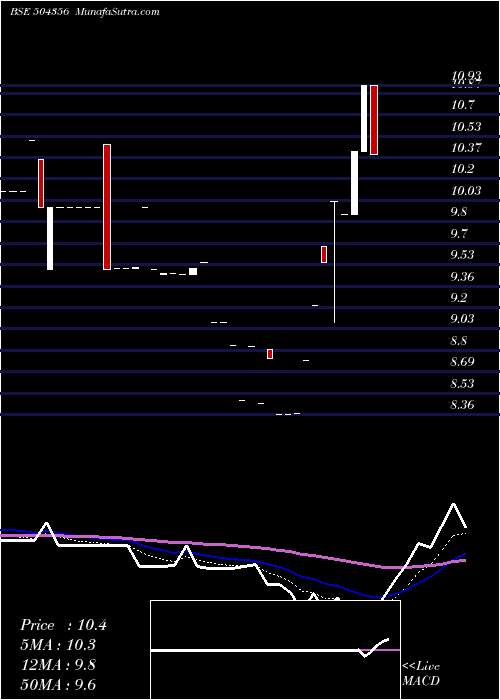This screenshot has height=700, width=500.
Task: Select the 10.53 price level label
Action: pos(466,126)
